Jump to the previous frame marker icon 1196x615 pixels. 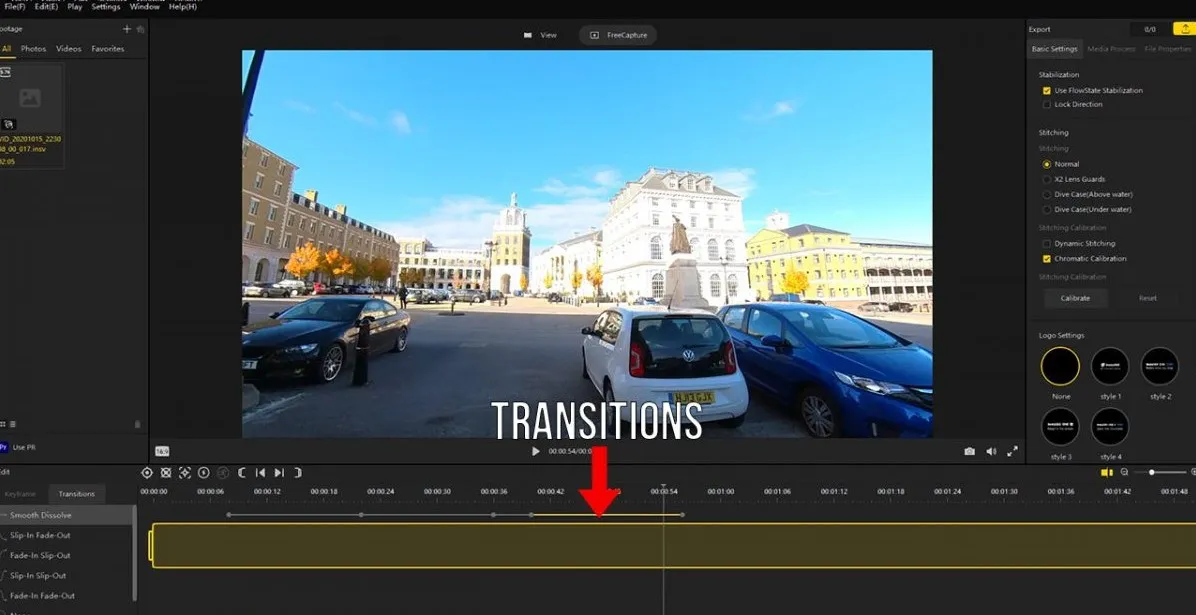click(260, 473)
